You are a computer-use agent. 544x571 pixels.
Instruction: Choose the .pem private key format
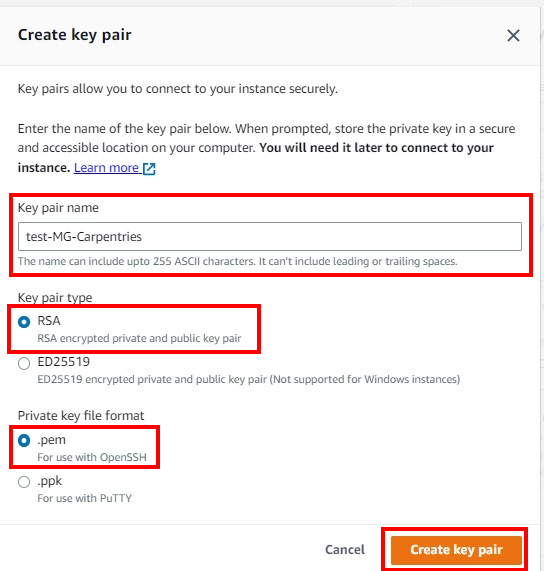(24, 441)
